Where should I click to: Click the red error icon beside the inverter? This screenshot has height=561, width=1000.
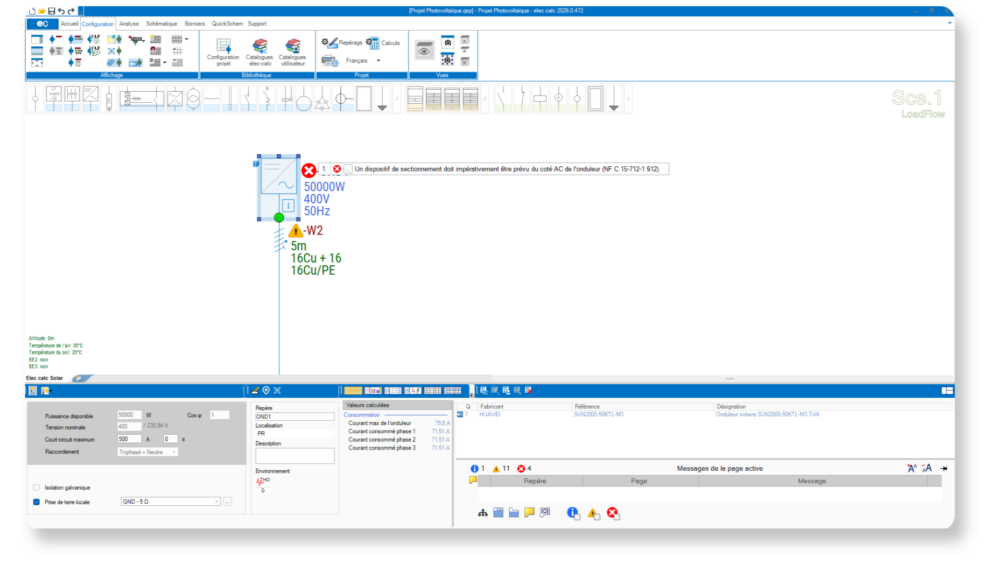pos(309,170)
